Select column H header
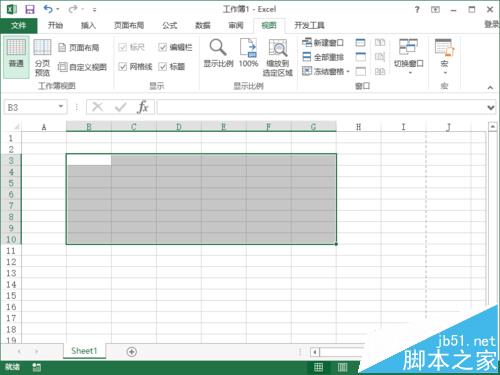 click(358, 127)
